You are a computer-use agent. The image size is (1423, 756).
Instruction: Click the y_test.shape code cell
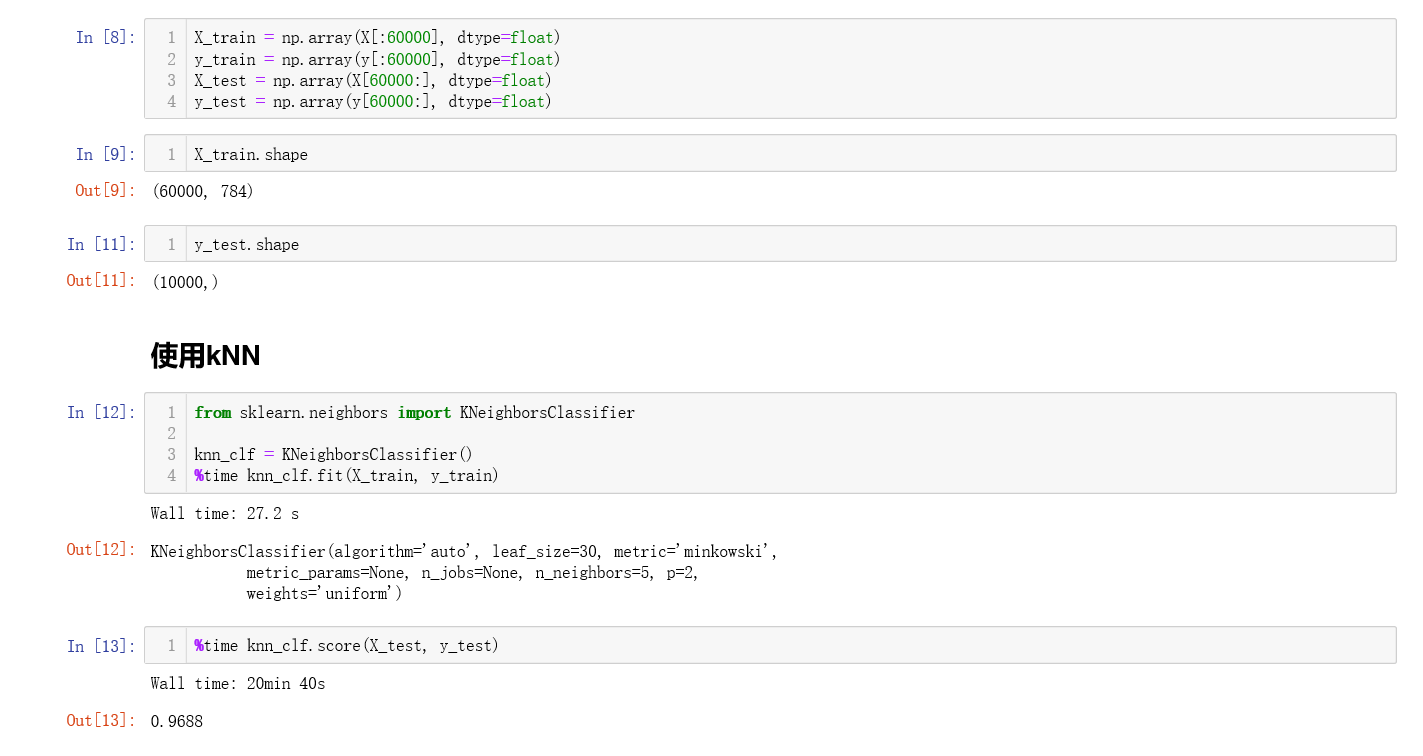(x=770, y=244)
